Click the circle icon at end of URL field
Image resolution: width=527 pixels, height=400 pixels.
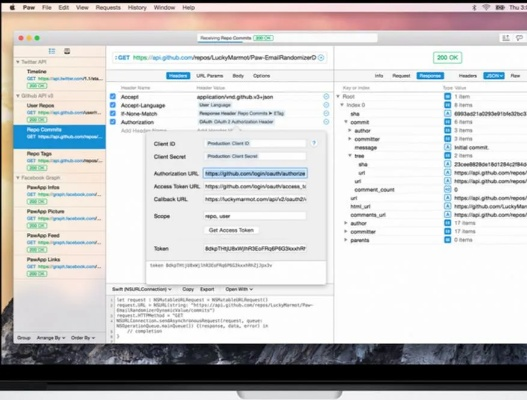[321, 58]
